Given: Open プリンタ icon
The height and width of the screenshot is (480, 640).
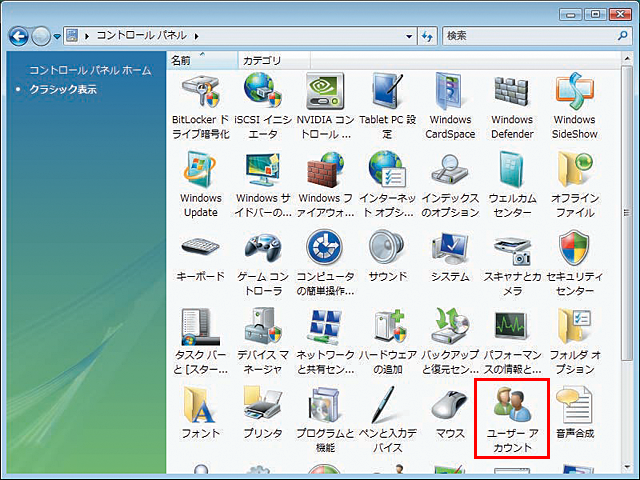Looking at the screenshot, I should coord(263,413).
